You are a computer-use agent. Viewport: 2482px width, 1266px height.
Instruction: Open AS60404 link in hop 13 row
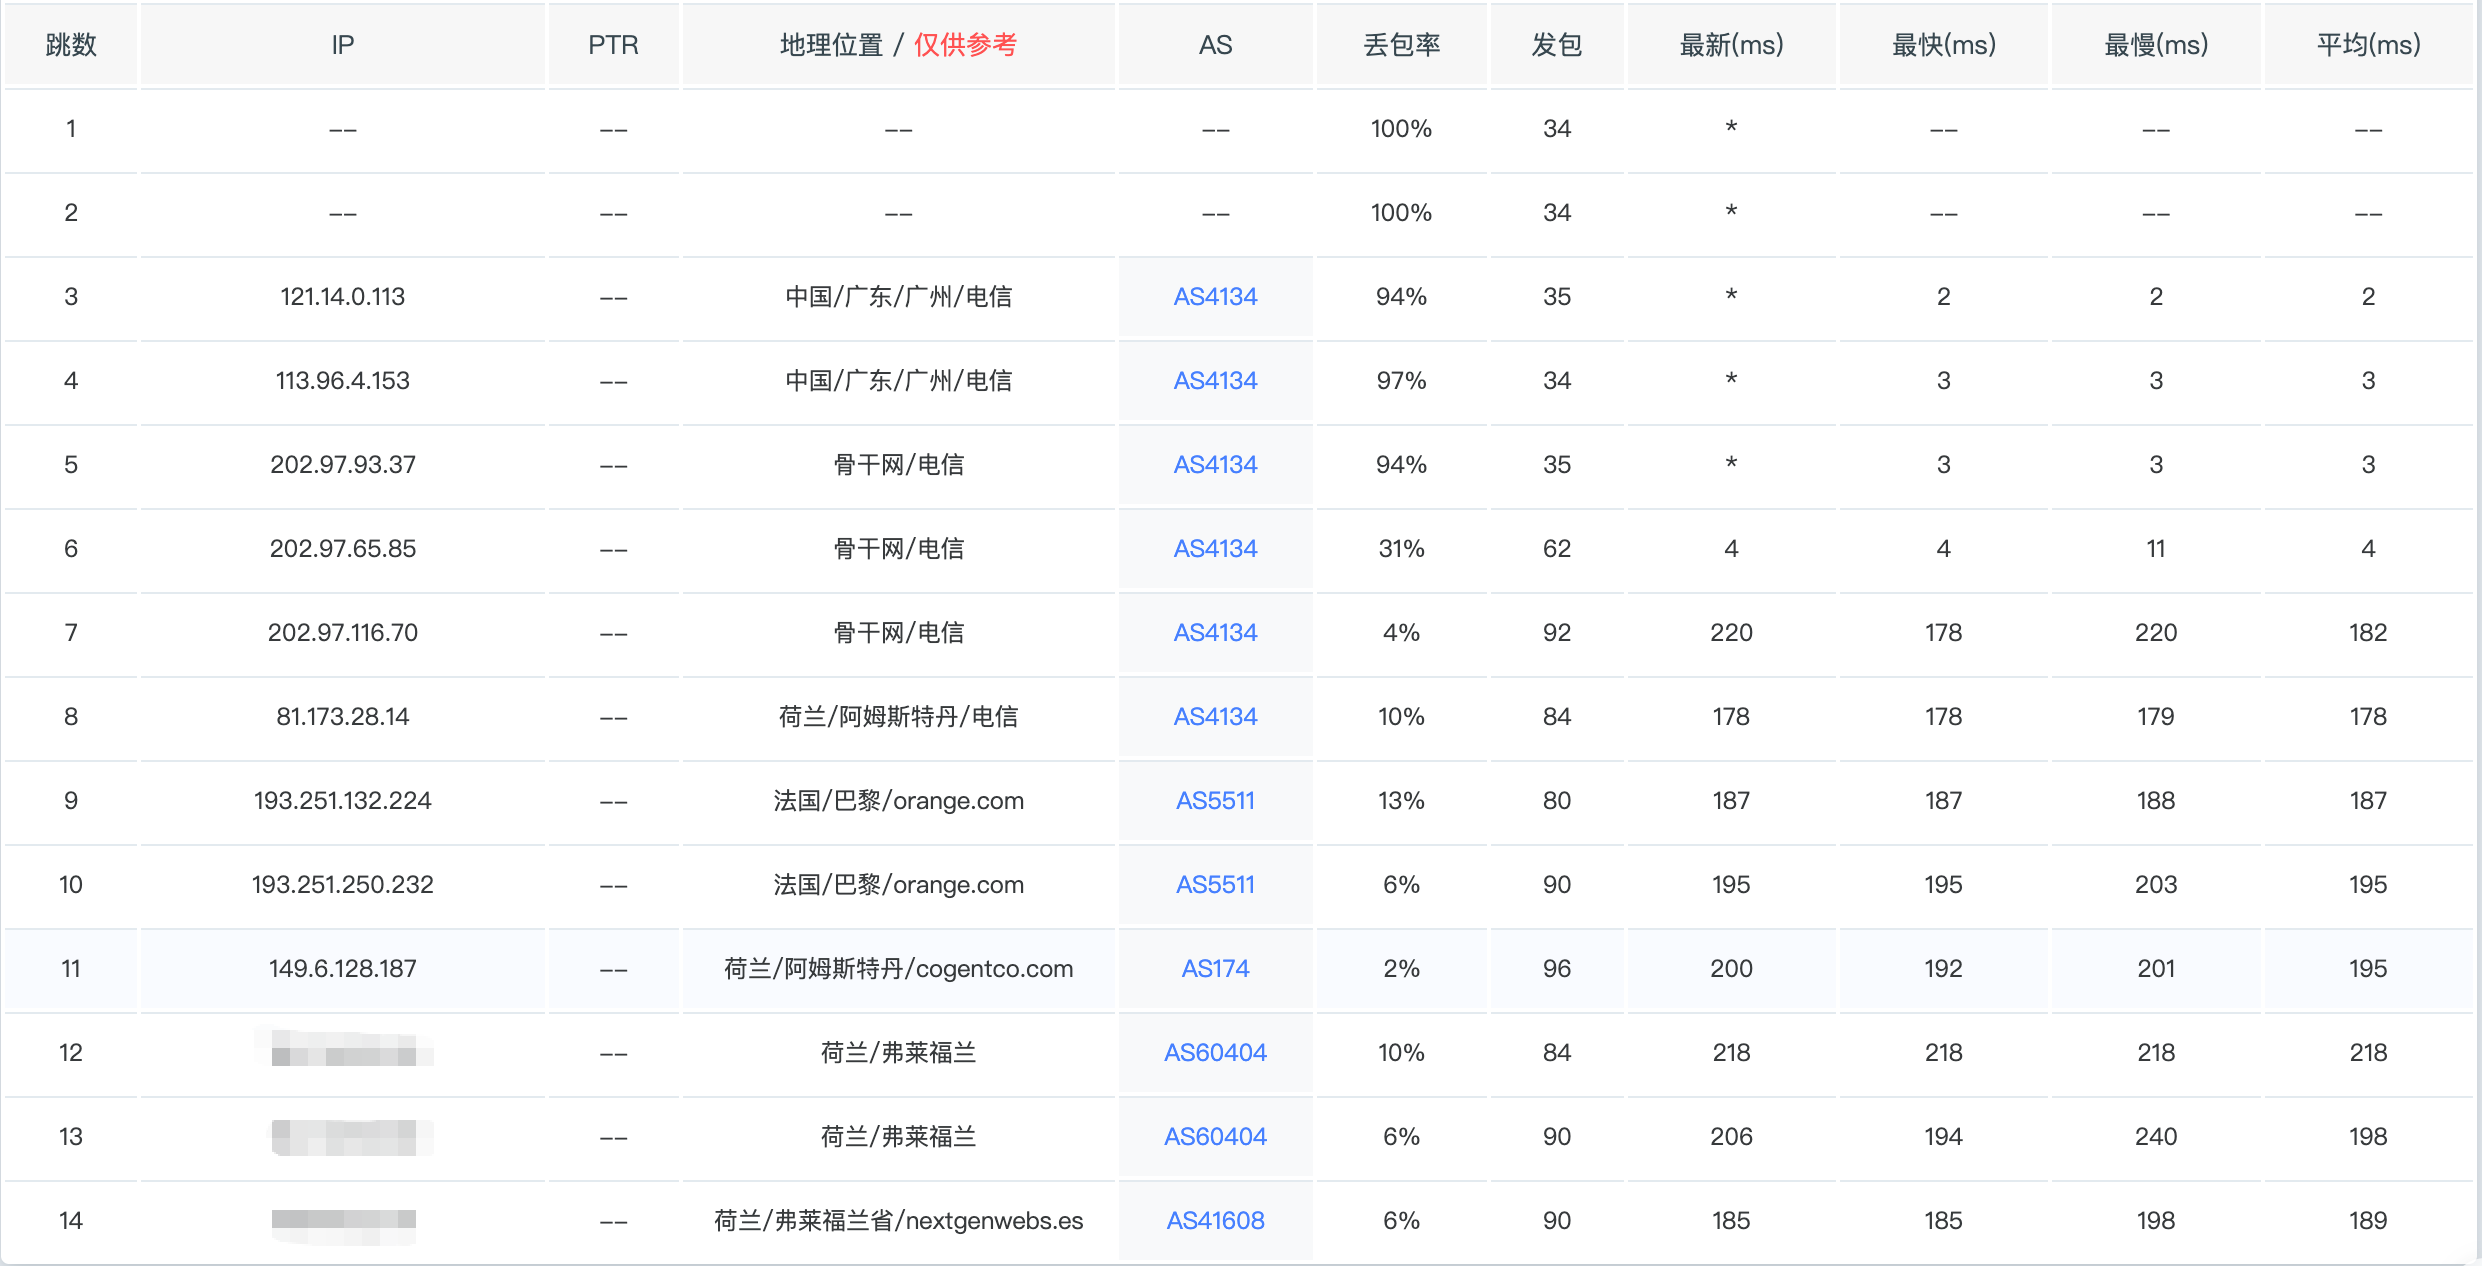point(1215,1137)
